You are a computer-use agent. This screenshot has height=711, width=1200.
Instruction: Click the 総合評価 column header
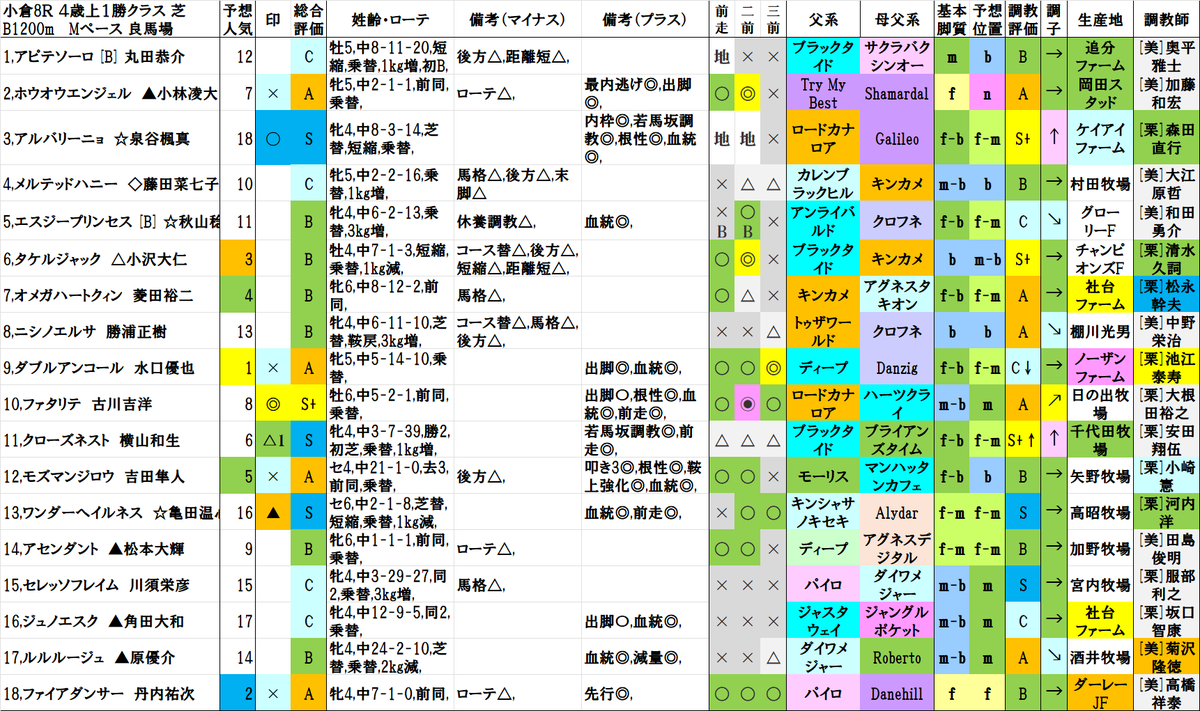coord(310,19)
